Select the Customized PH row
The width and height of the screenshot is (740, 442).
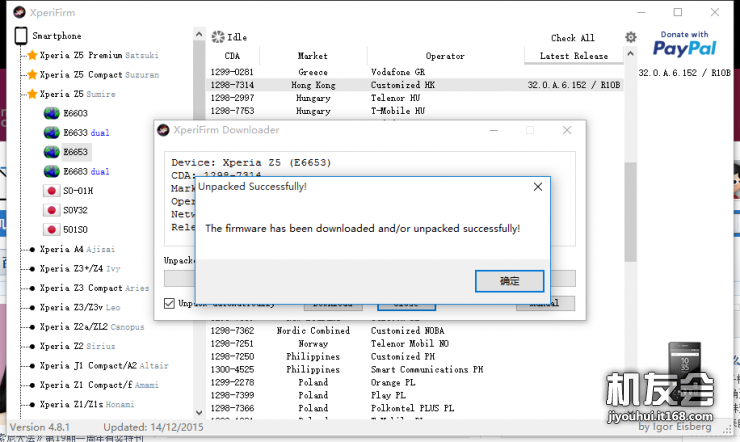click(x=415, y=357)
